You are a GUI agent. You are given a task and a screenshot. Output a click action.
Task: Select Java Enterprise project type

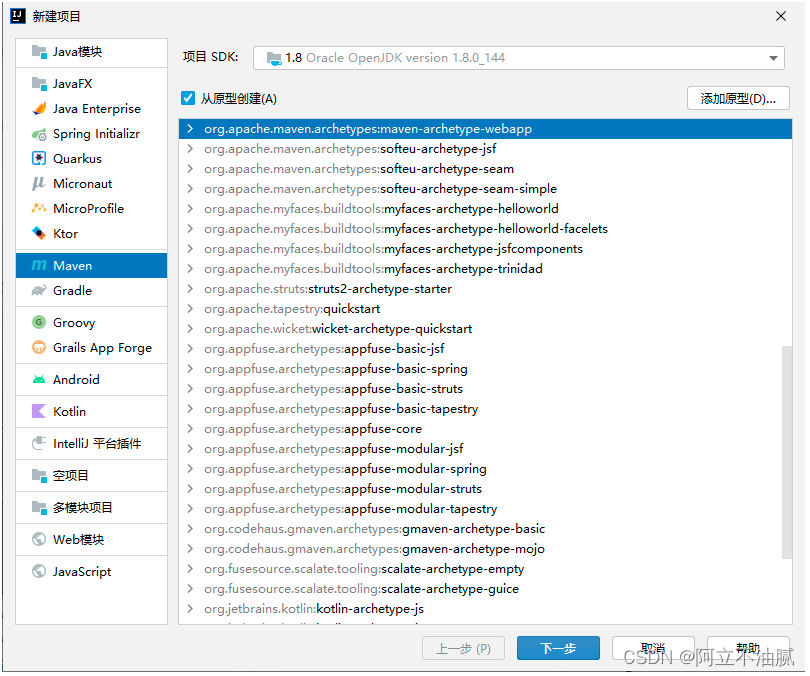(x=91, y=108)
